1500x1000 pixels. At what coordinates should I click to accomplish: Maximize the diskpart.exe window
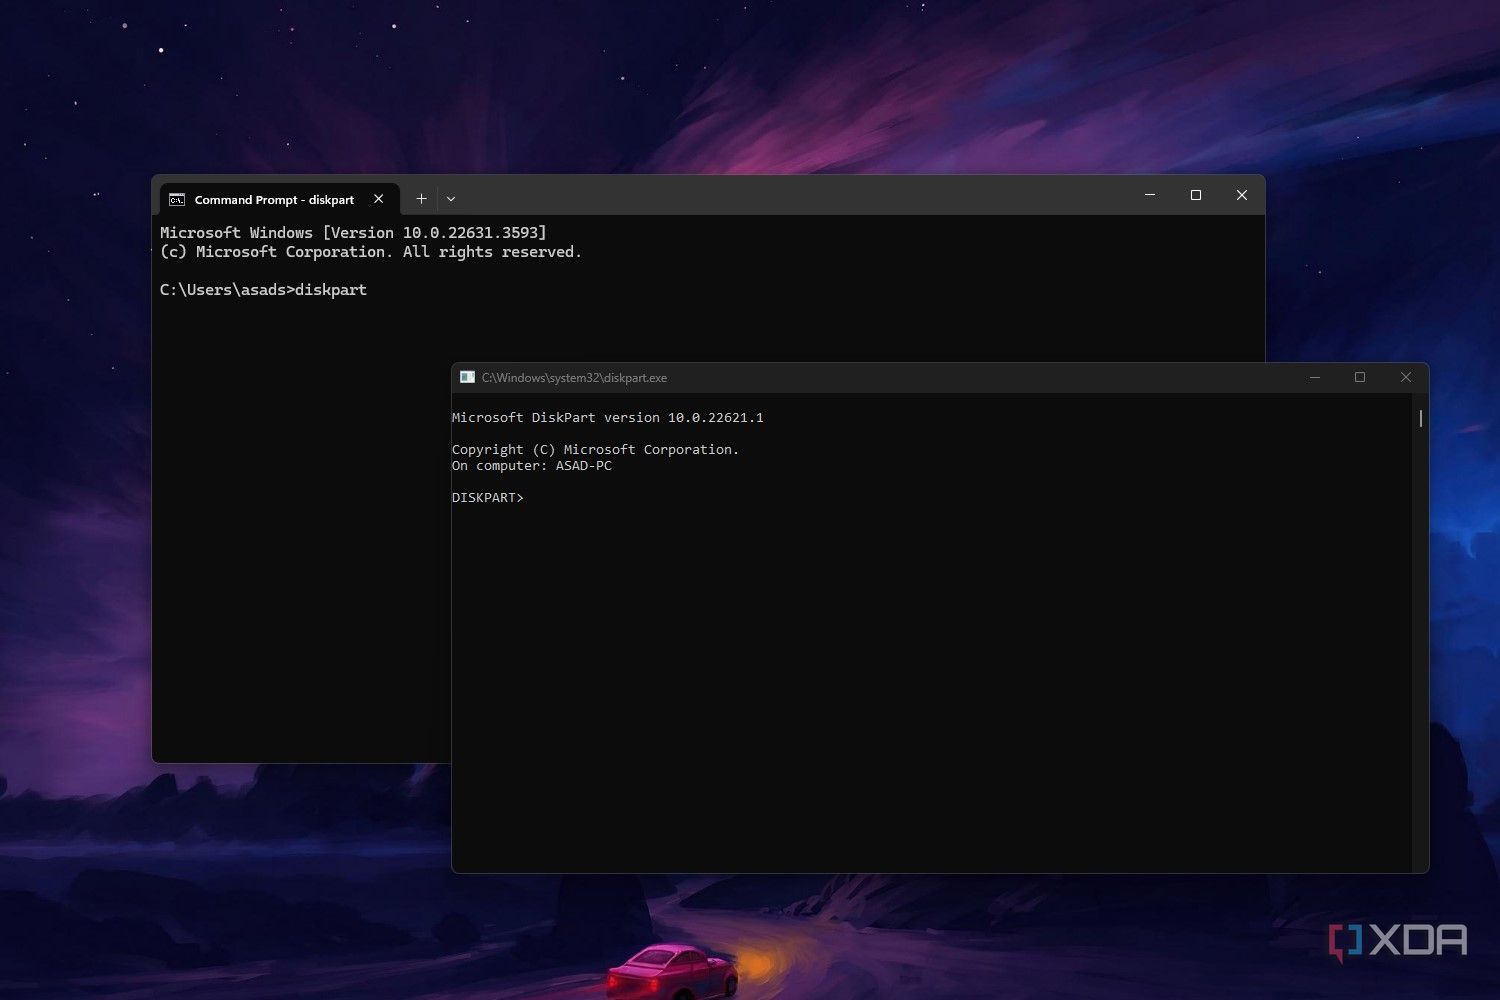pyautogui.click(x=1360, y=377)
